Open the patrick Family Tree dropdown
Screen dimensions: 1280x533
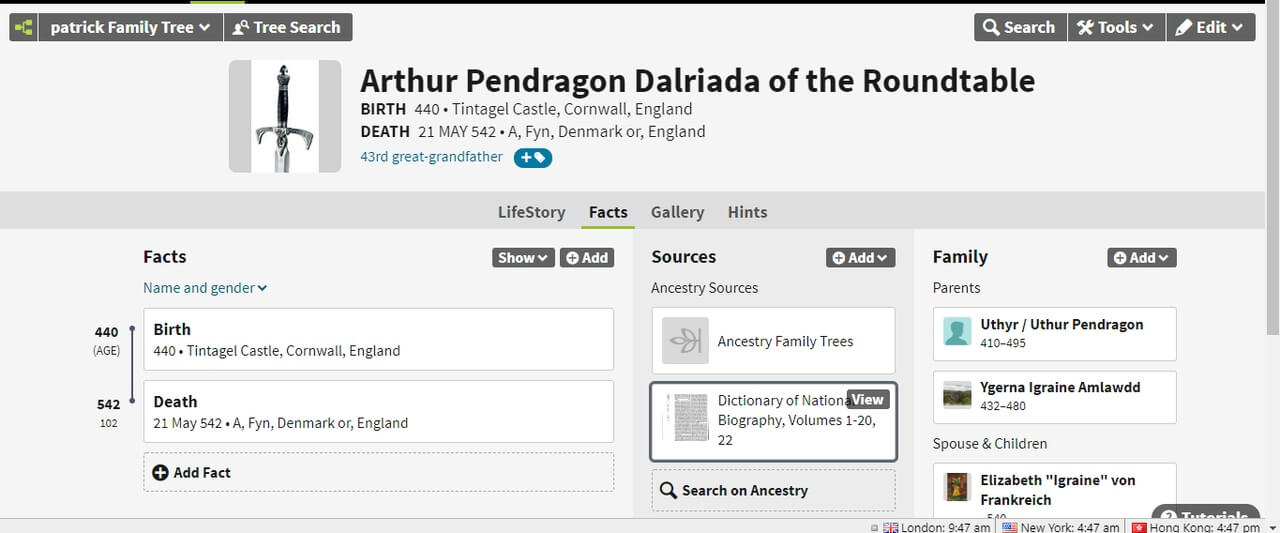(x=130, y=28)
